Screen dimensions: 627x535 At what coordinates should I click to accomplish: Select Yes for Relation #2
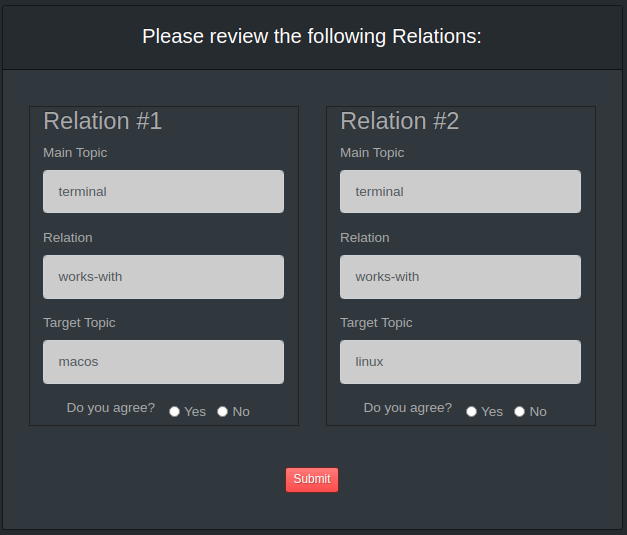(x=472, y=411)
